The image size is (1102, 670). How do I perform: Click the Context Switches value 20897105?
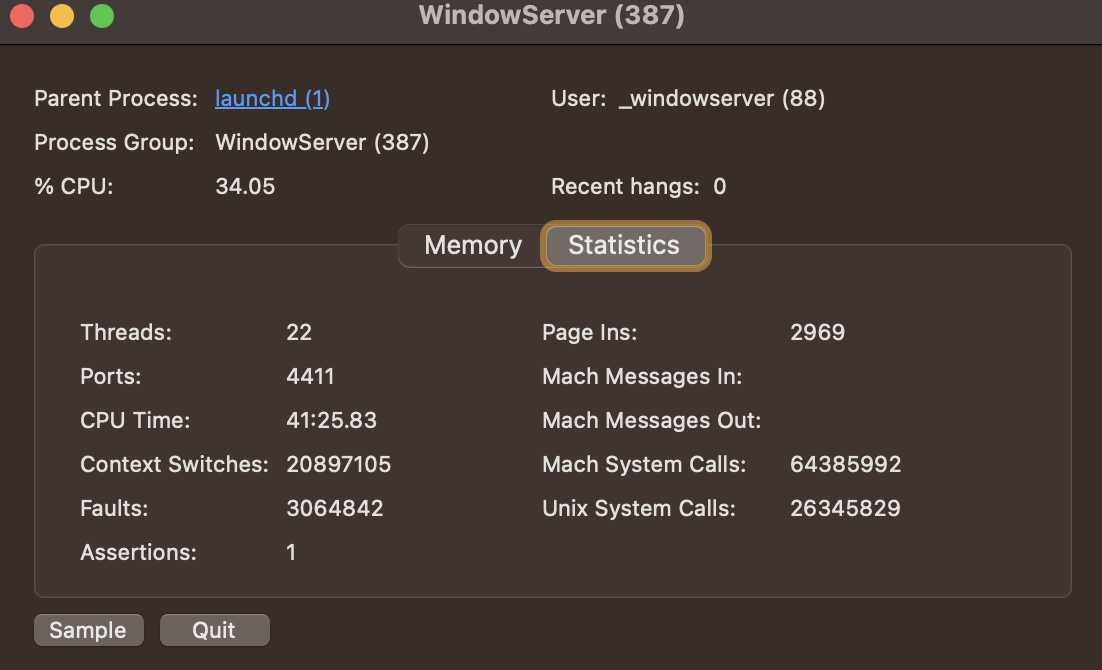(338, 465)
